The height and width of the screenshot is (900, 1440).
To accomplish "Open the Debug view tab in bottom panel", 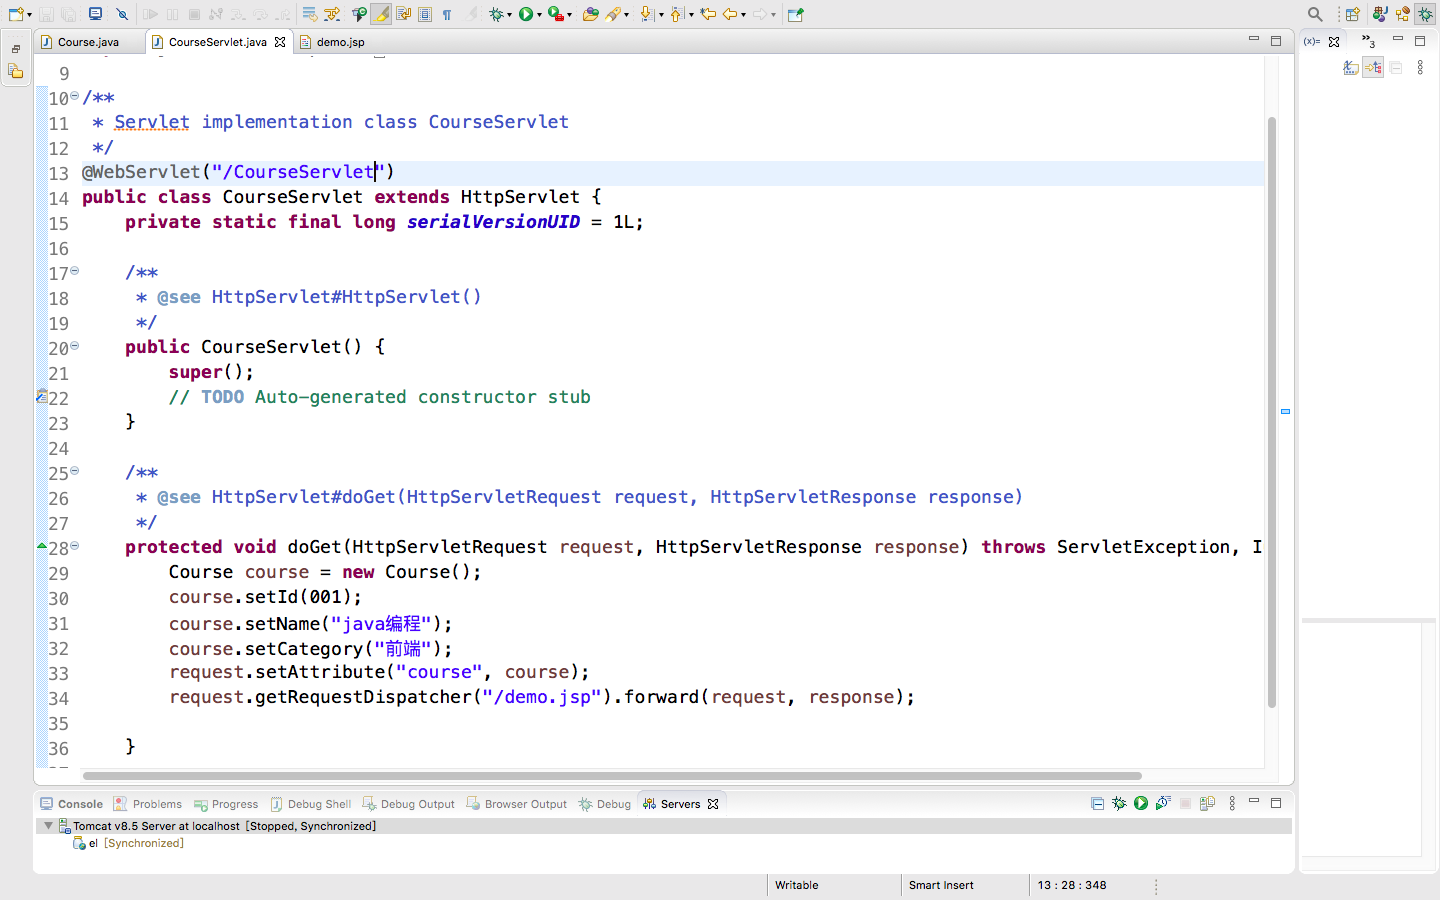I will [605, 804].
